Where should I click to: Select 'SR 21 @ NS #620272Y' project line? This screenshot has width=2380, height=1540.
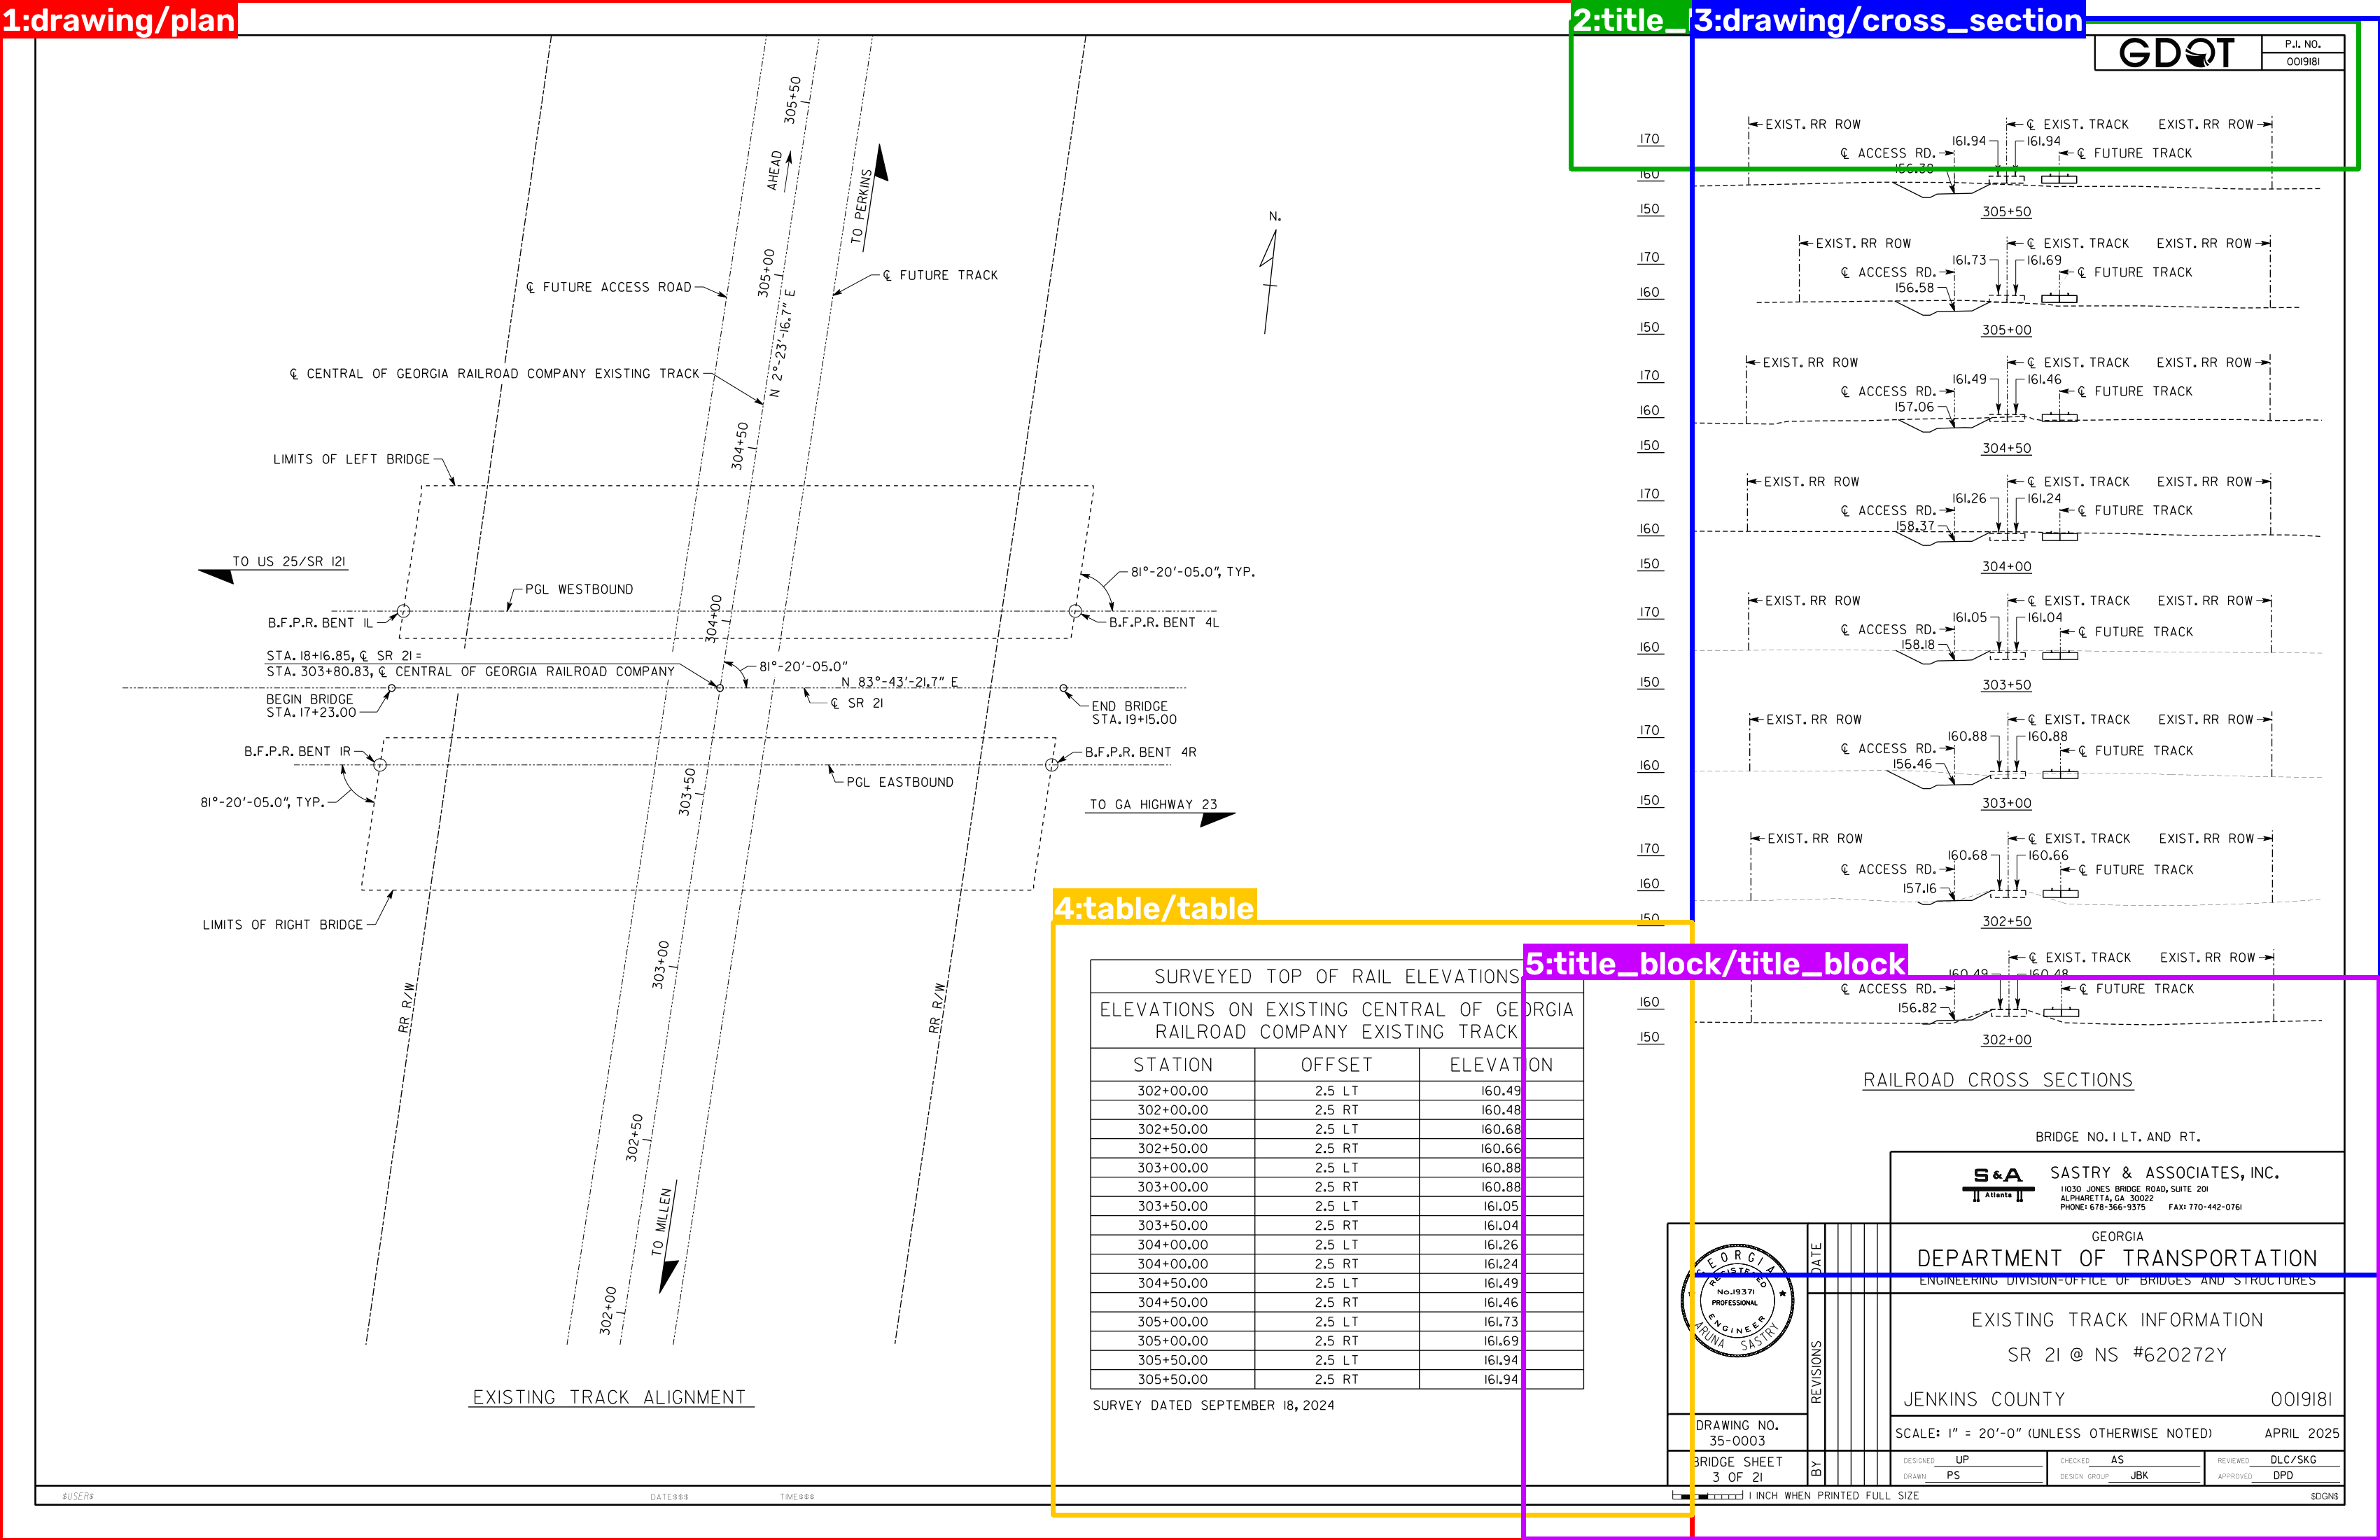click(2117, 1355)
